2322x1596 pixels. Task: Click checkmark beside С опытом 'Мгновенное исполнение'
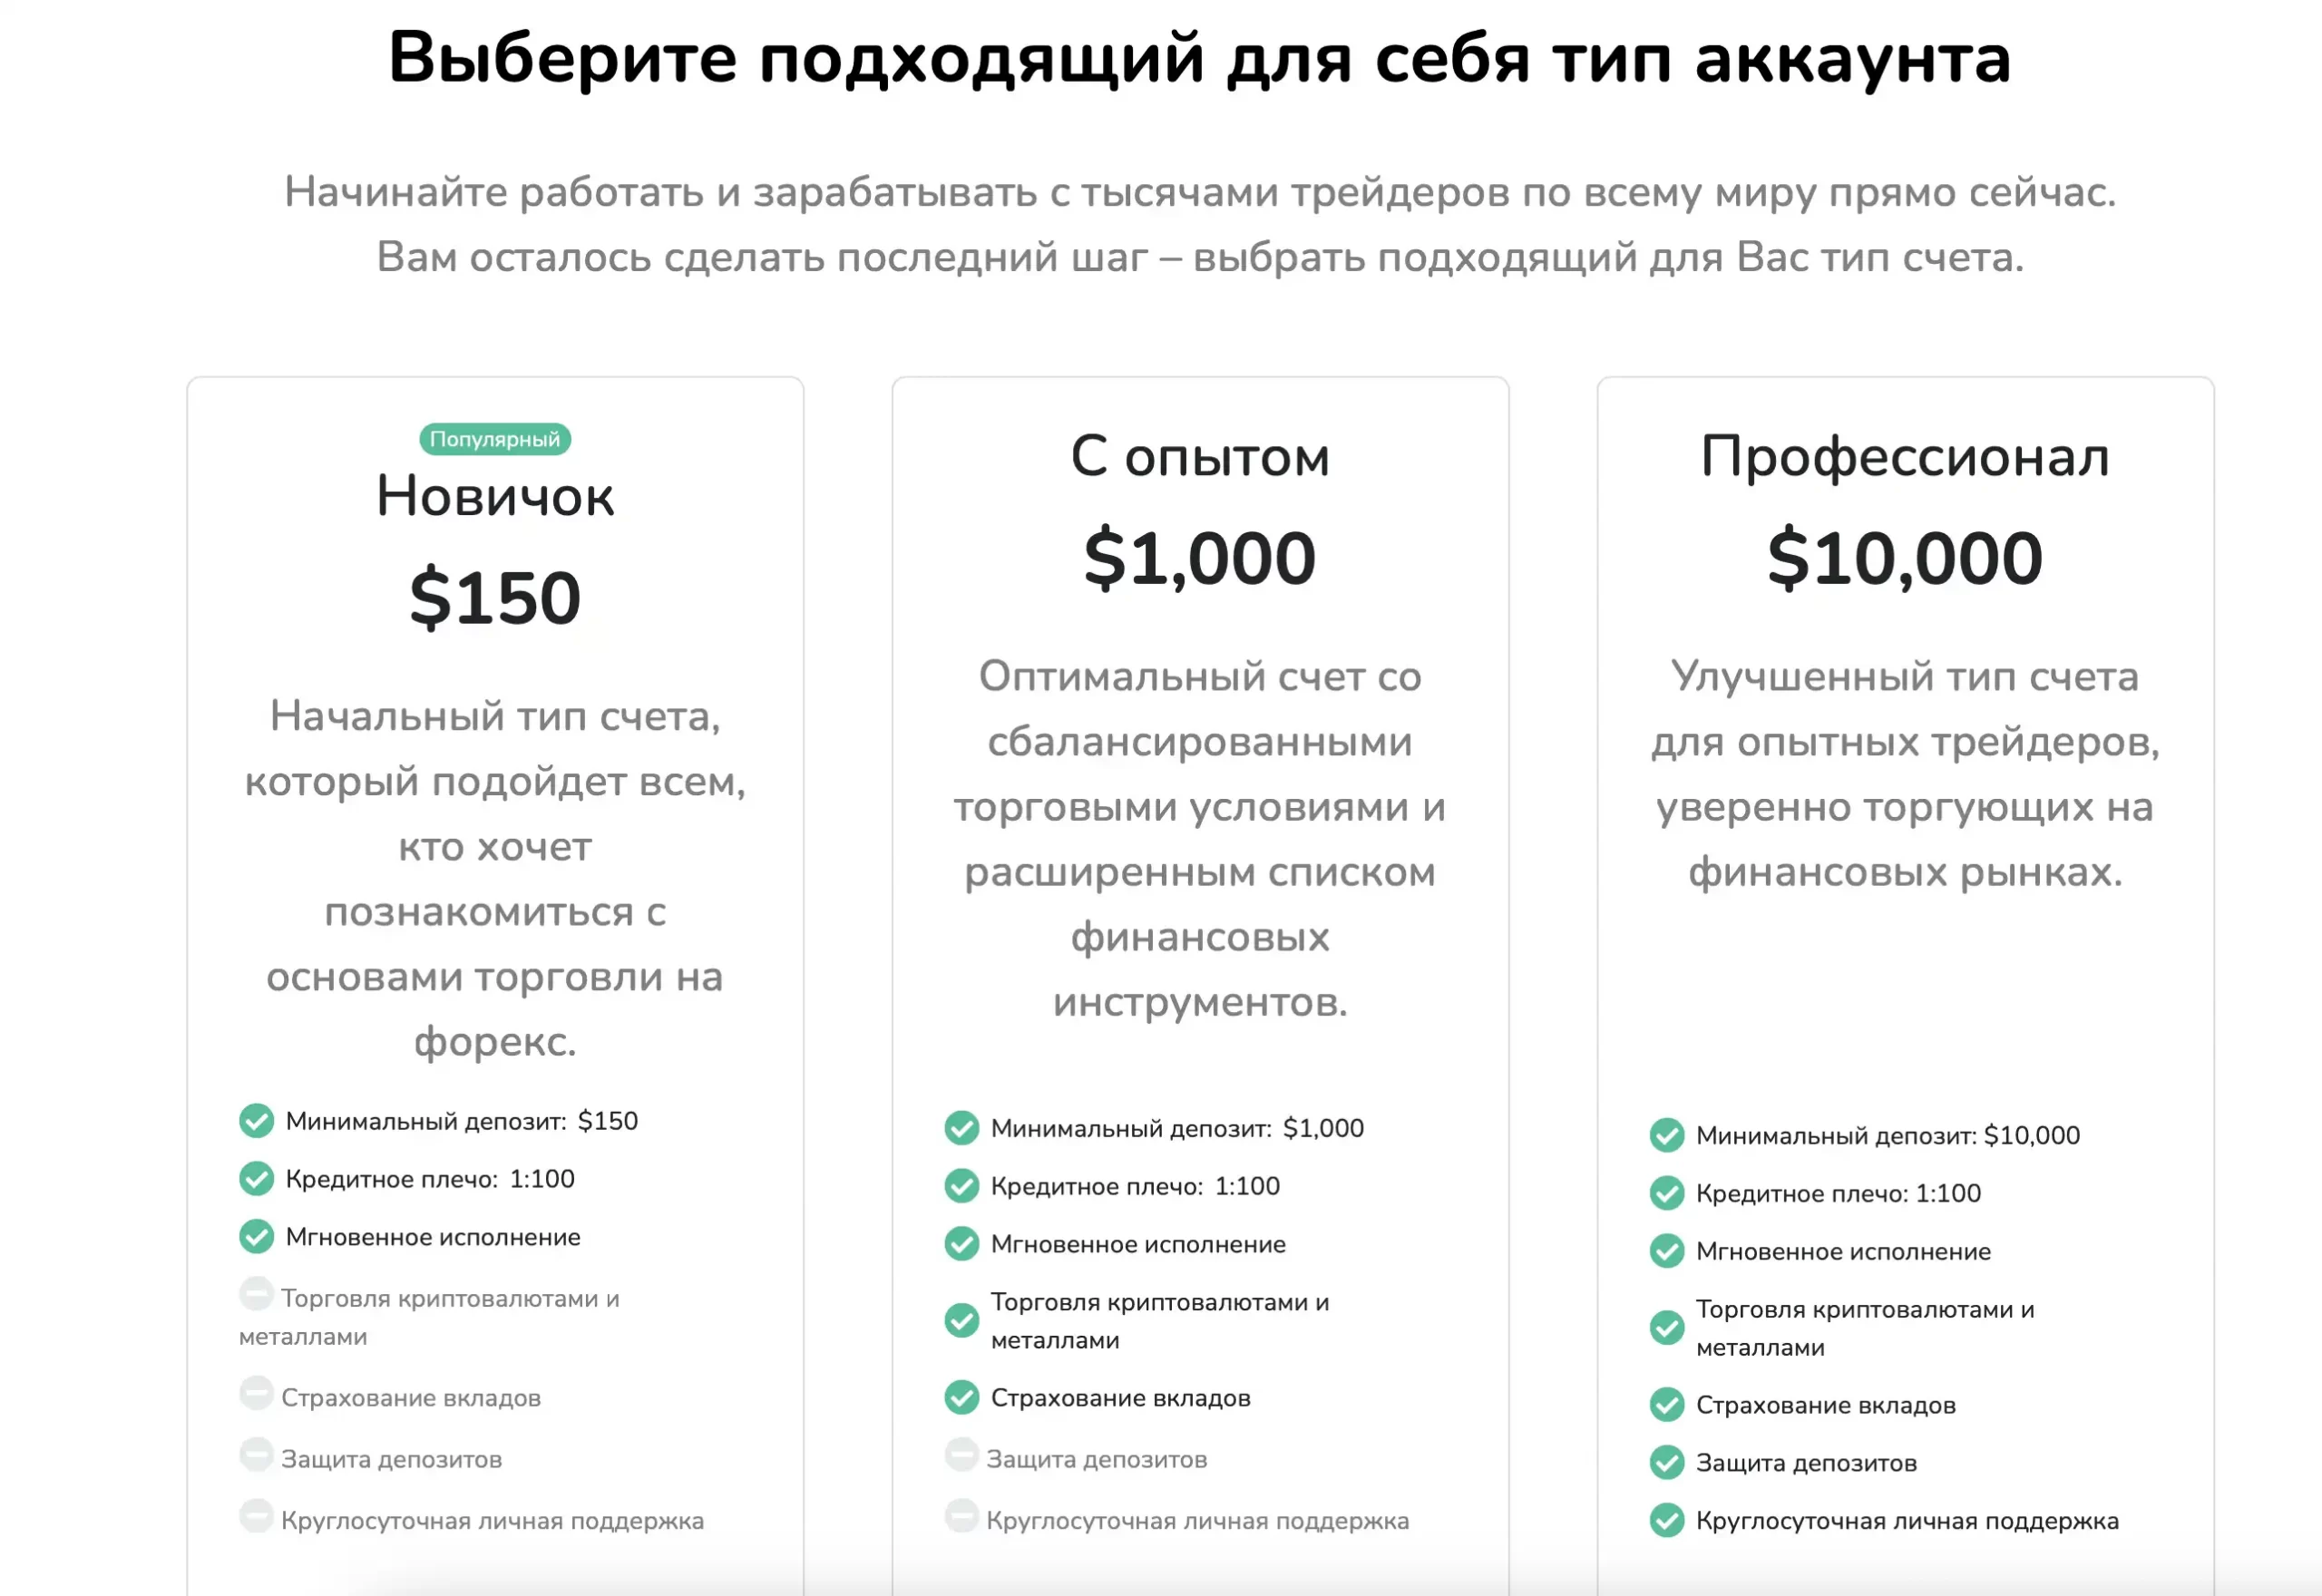click(961, 1244)
